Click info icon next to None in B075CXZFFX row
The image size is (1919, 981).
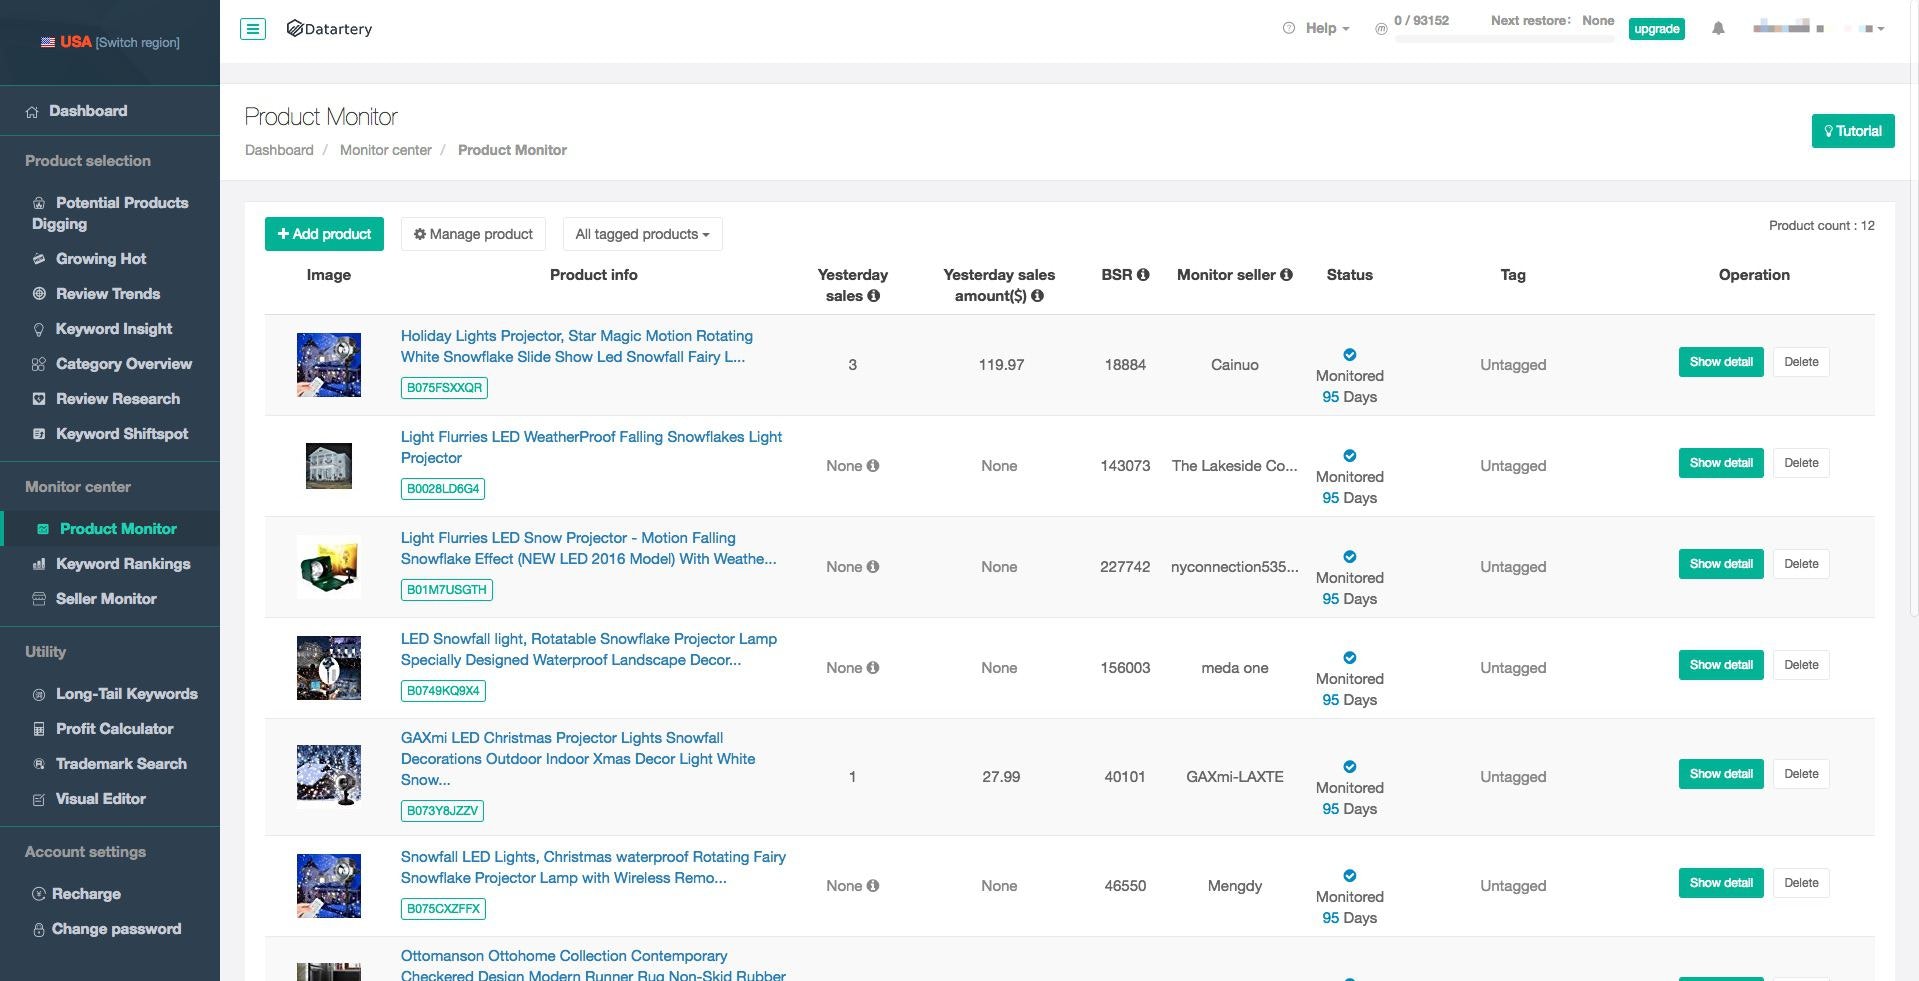(x=873, y=886)
